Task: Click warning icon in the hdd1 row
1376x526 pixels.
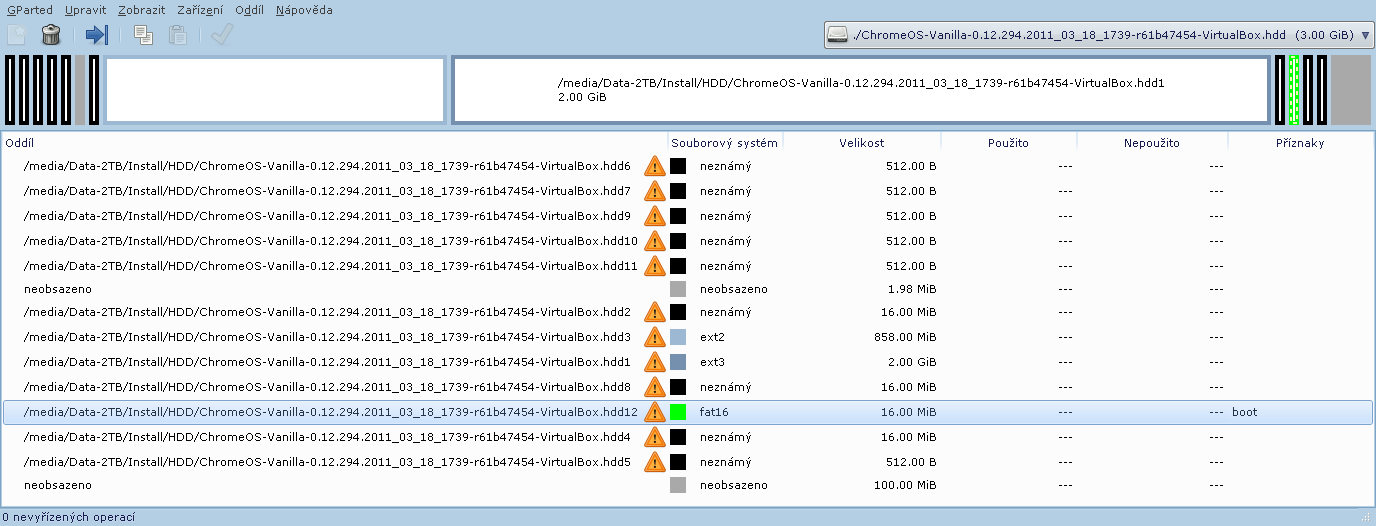Action: pyautogui.click(x=654, y=362)
